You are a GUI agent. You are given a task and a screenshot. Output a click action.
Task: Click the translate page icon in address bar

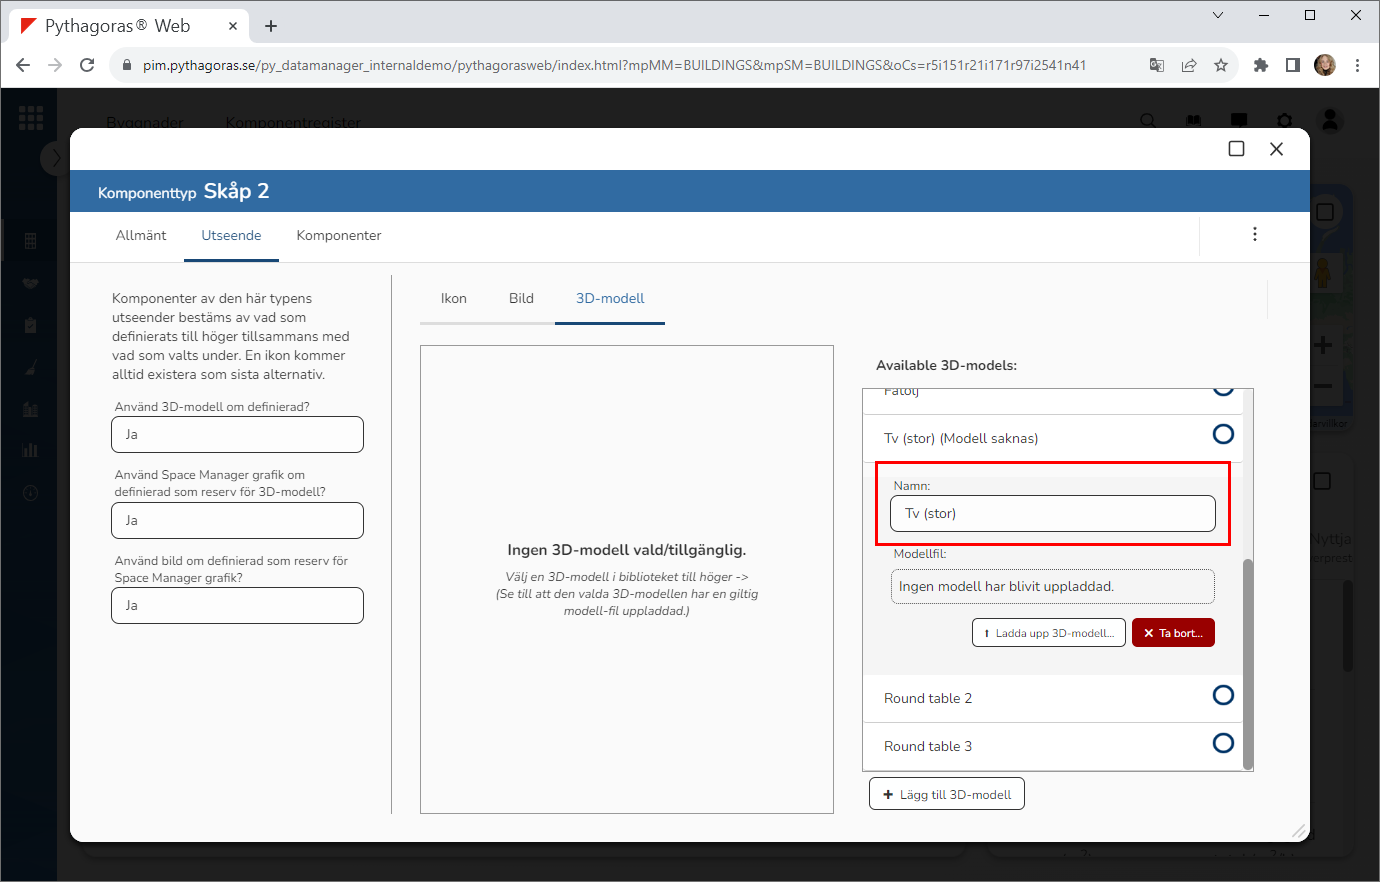tap(1157, 65)
